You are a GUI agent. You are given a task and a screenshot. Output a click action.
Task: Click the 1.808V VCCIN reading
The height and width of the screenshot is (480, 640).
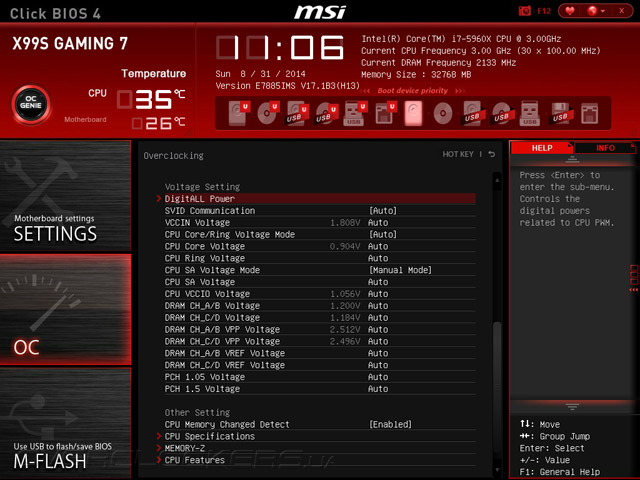point(345,222)
